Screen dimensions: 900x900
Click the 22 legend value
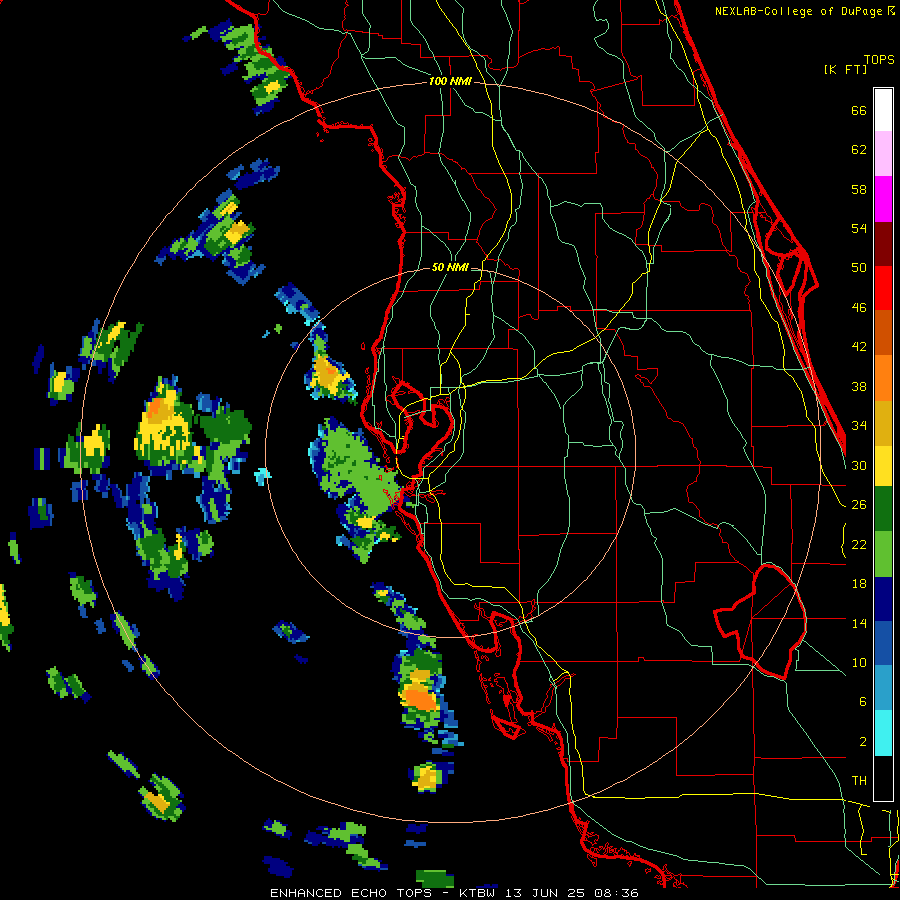(x=859, y=544)
